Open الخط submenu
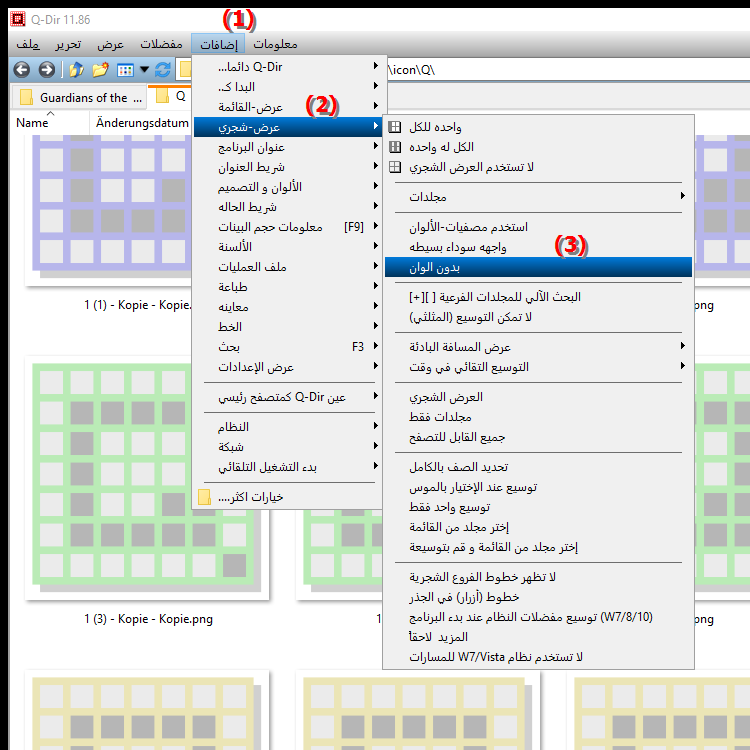The height and width of the screenshot is (750, 750). (288, 327)
